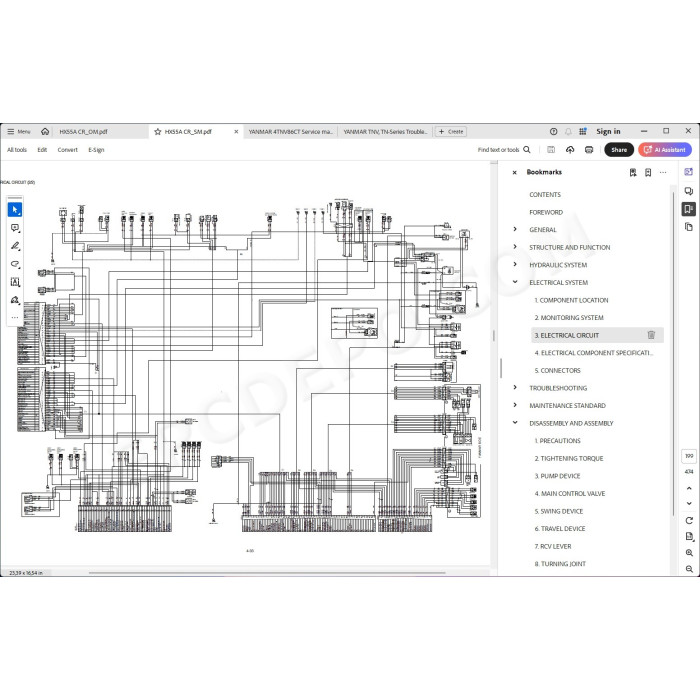Collapse DISASSEMBLY AND ASSEMBLY bookmark
700x700 pixels.
pos(515,423)
